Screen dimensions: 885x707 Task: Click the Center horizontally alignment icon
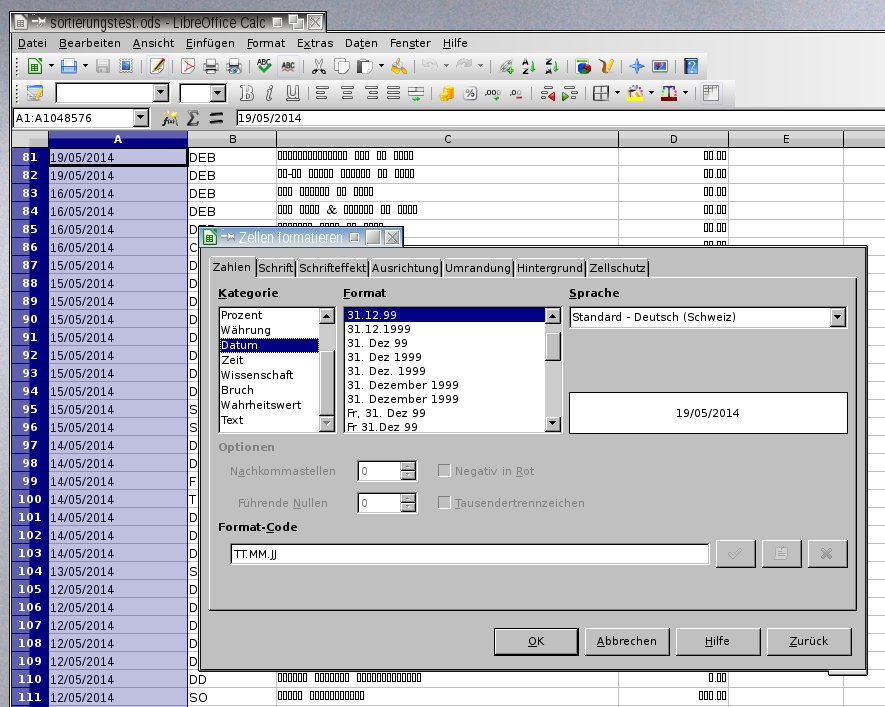347,93
